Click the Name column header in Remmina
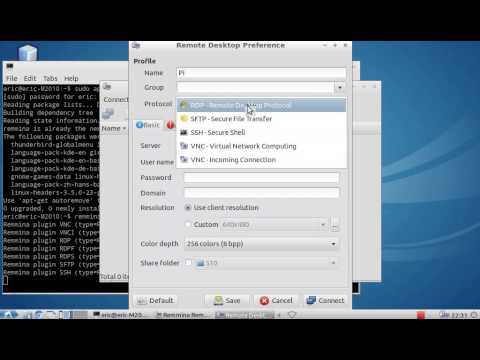Image resolution: width=480 pixels, height=360 pixels. click(x=113, y=128)
